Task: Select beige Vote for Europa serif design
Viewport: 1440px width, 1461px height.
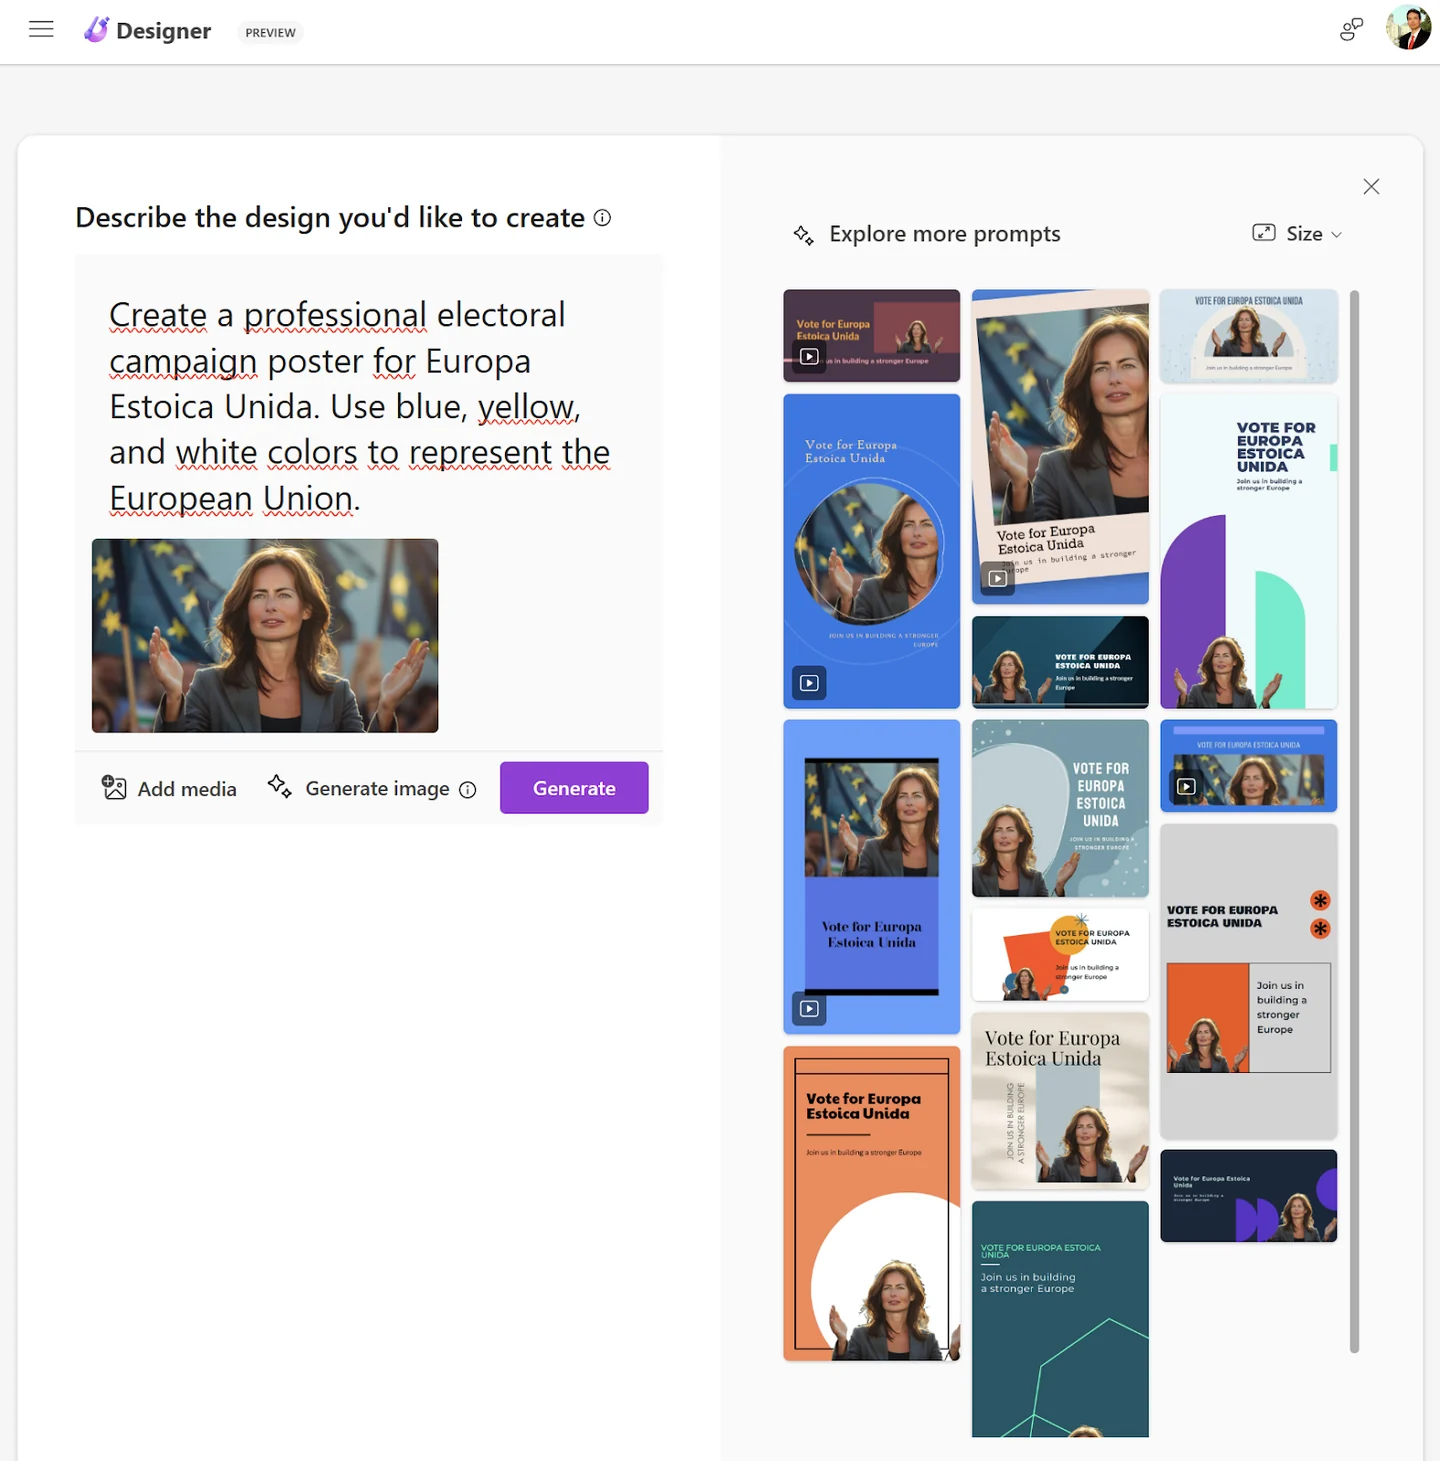Action: 1060,1101
